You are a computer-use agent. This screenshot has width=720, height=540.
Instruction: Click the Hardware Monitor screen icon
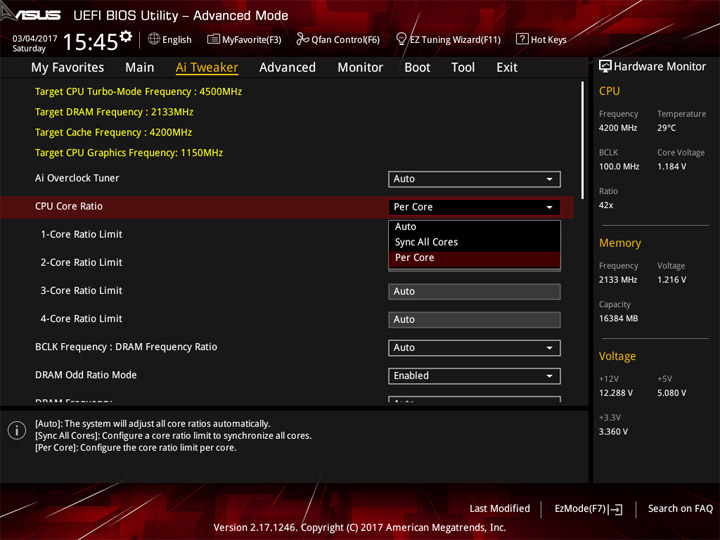pos(605,67)
